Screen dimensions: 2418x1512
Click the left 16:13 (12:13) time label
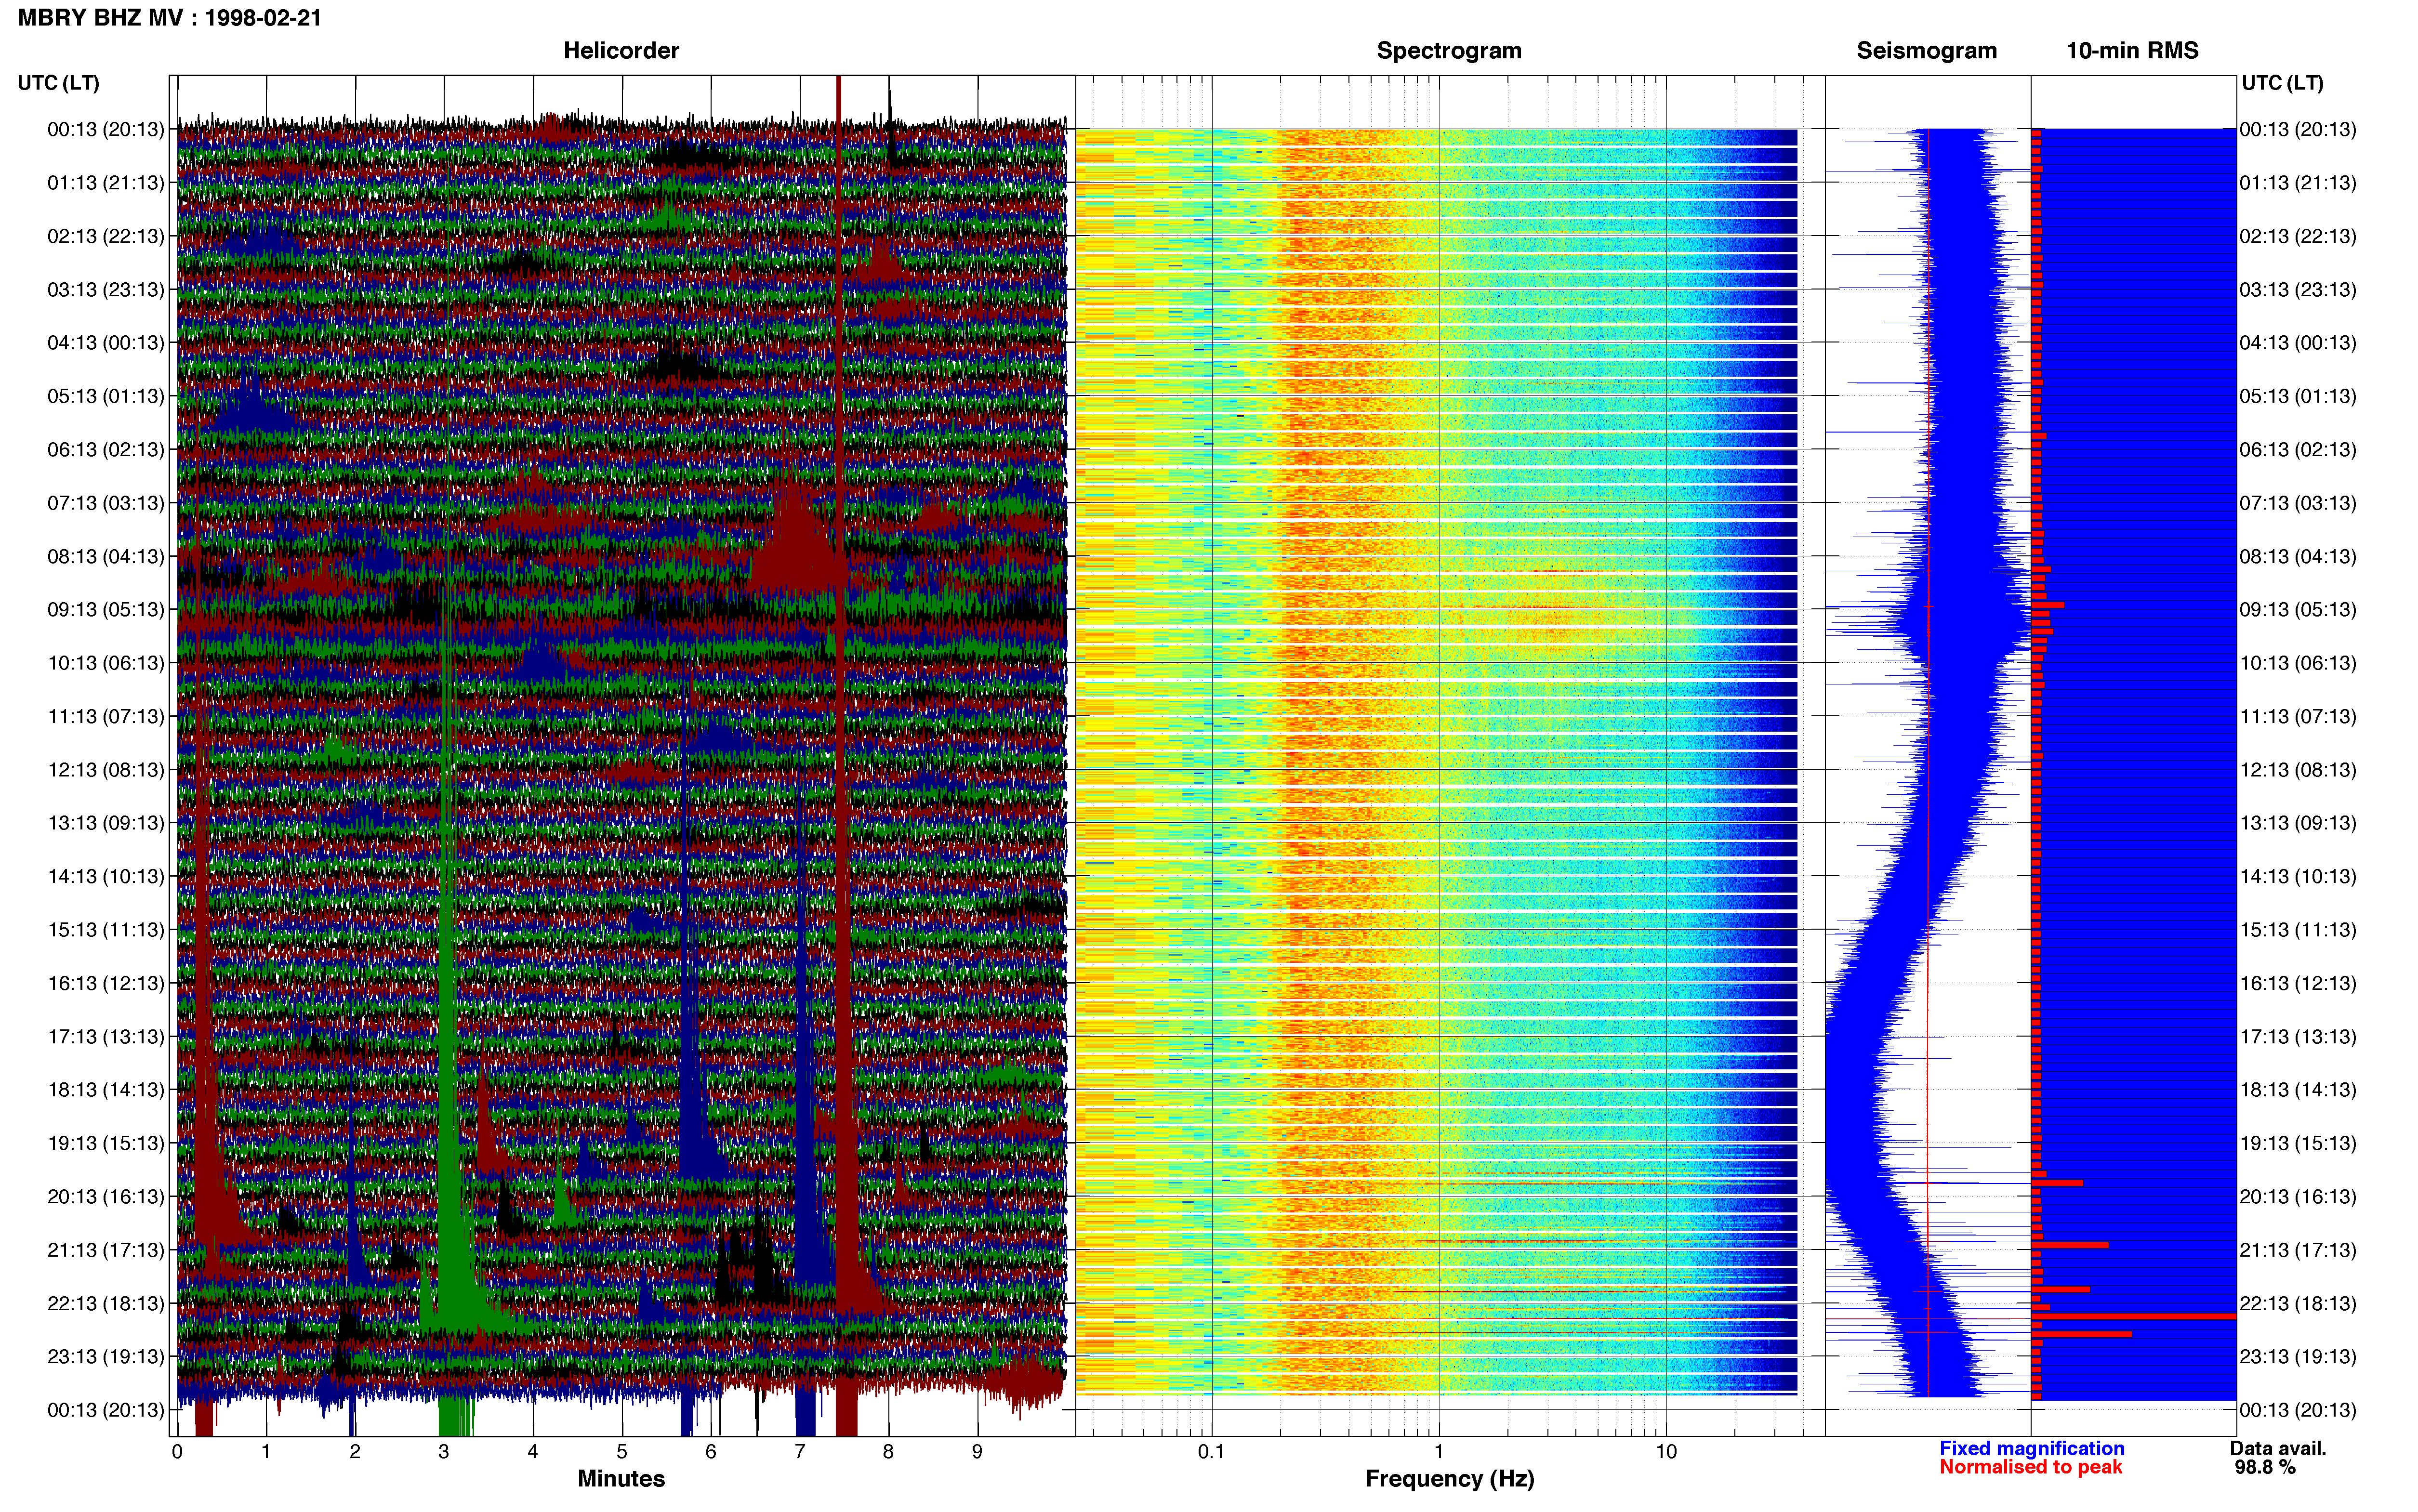click(x=106, y=983)
